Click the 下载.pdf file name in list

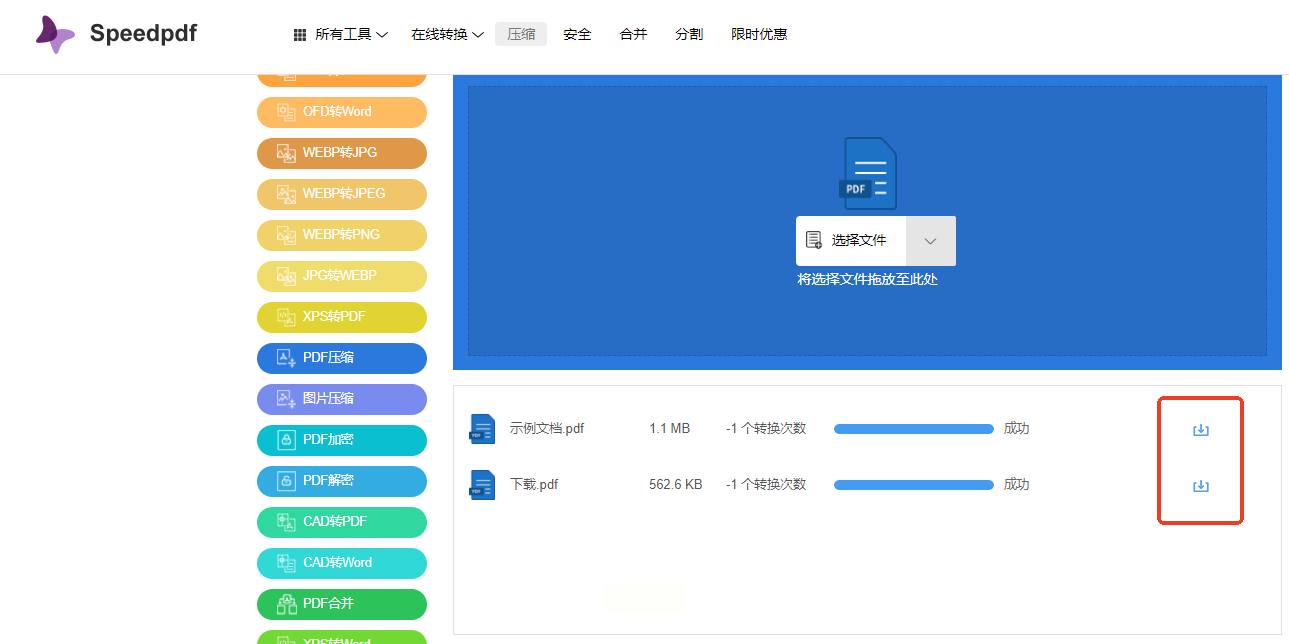click(x=534, y=485)
